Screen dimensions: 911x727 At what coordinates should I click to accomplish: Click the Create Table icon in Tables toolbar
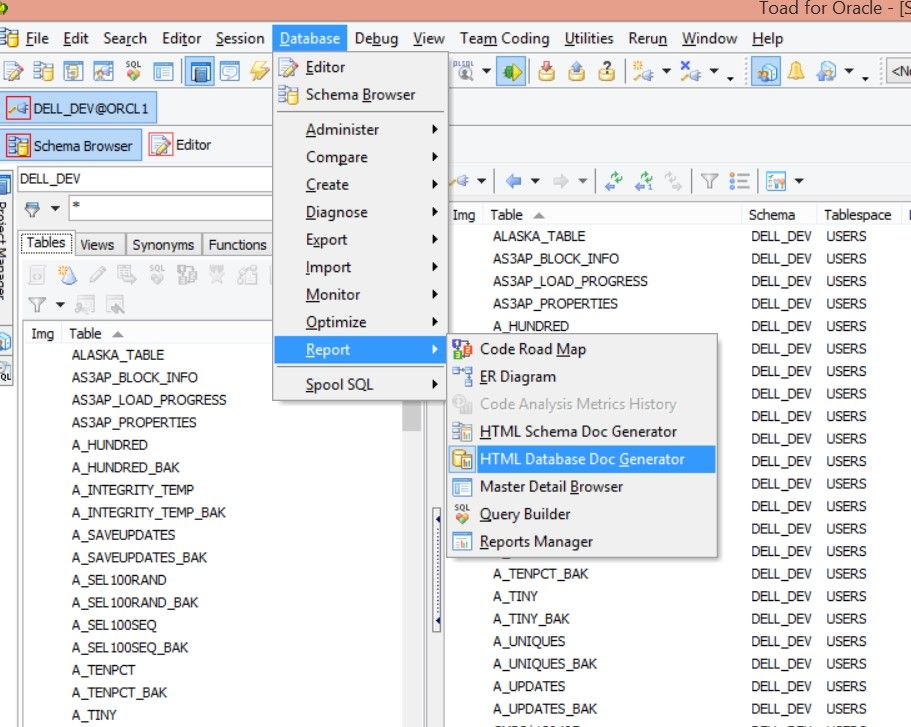[67, 275]
